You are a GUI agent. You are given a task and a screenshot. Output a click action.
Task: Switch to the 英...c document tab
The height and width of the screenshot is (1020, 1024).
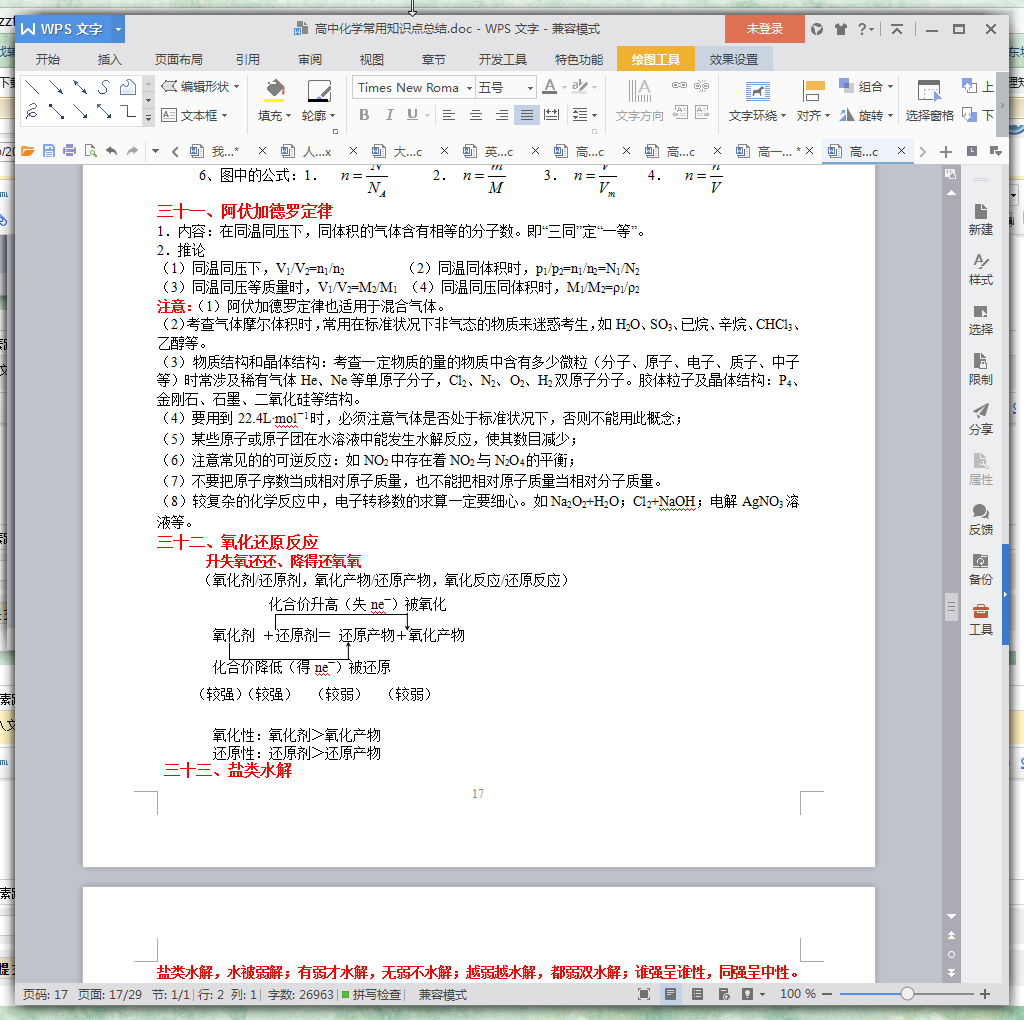pyautogui.click(x=498, y=151)
